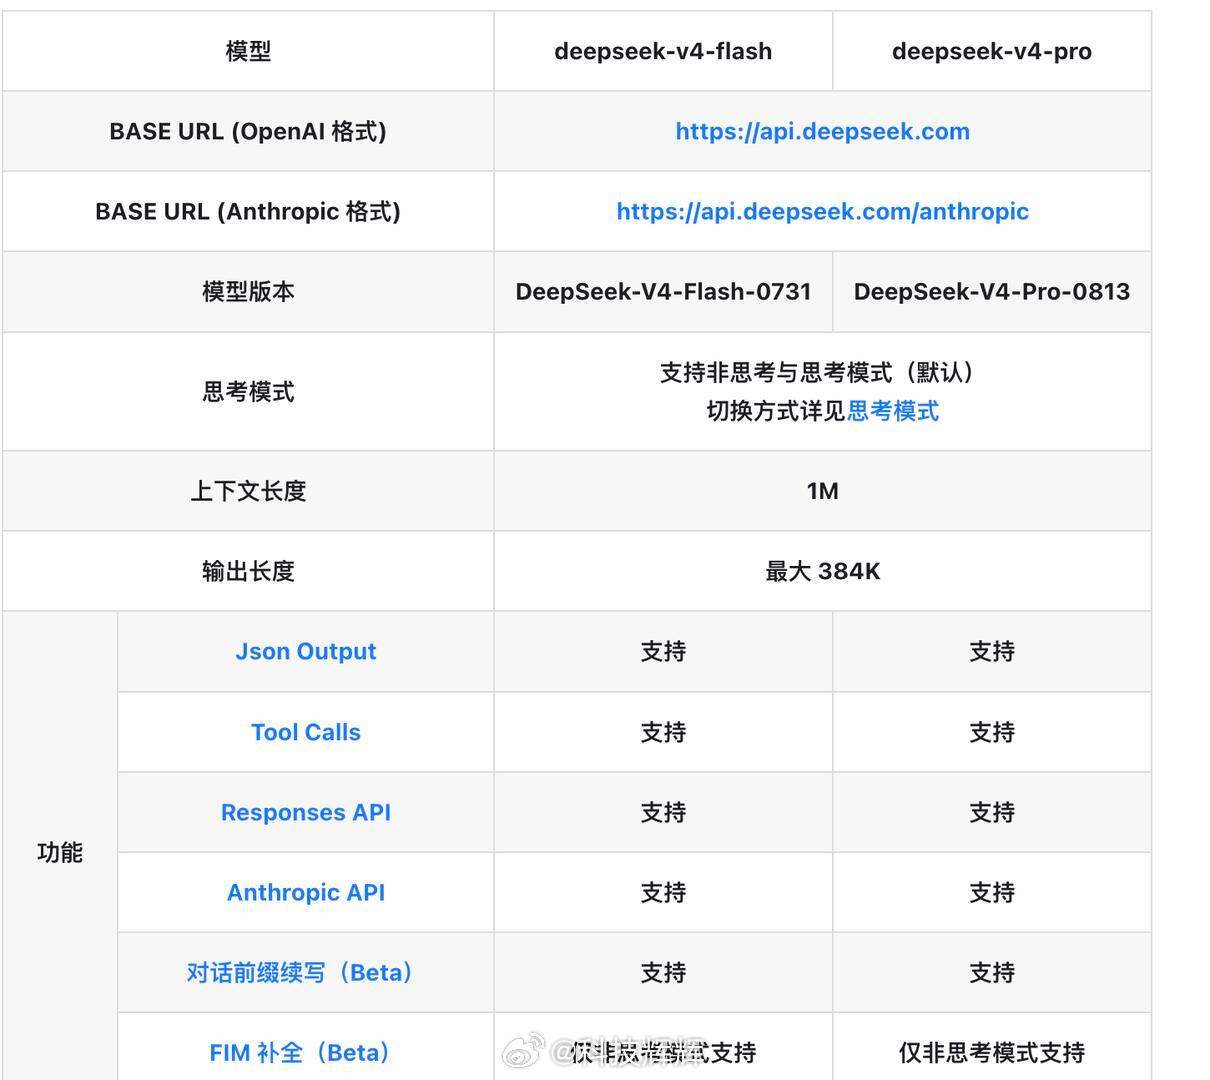This screenshot has width=1210, height=1080.
Task: Select 支持 for Anthropic API under deepseek-v4-flash
Action: click(663, 892)
